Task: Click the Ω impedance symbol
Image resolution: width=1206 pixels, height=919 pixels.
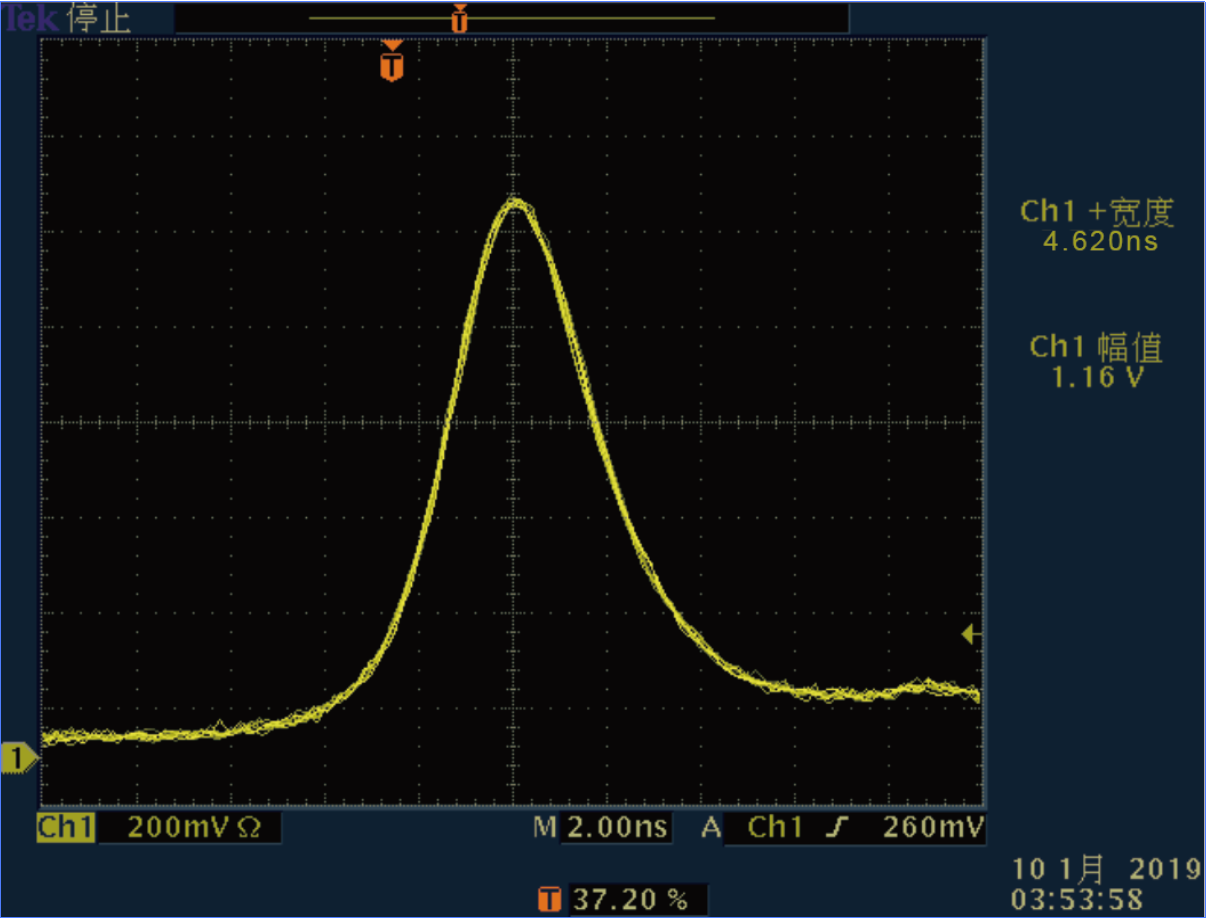Action: click(x=250, y=828)
